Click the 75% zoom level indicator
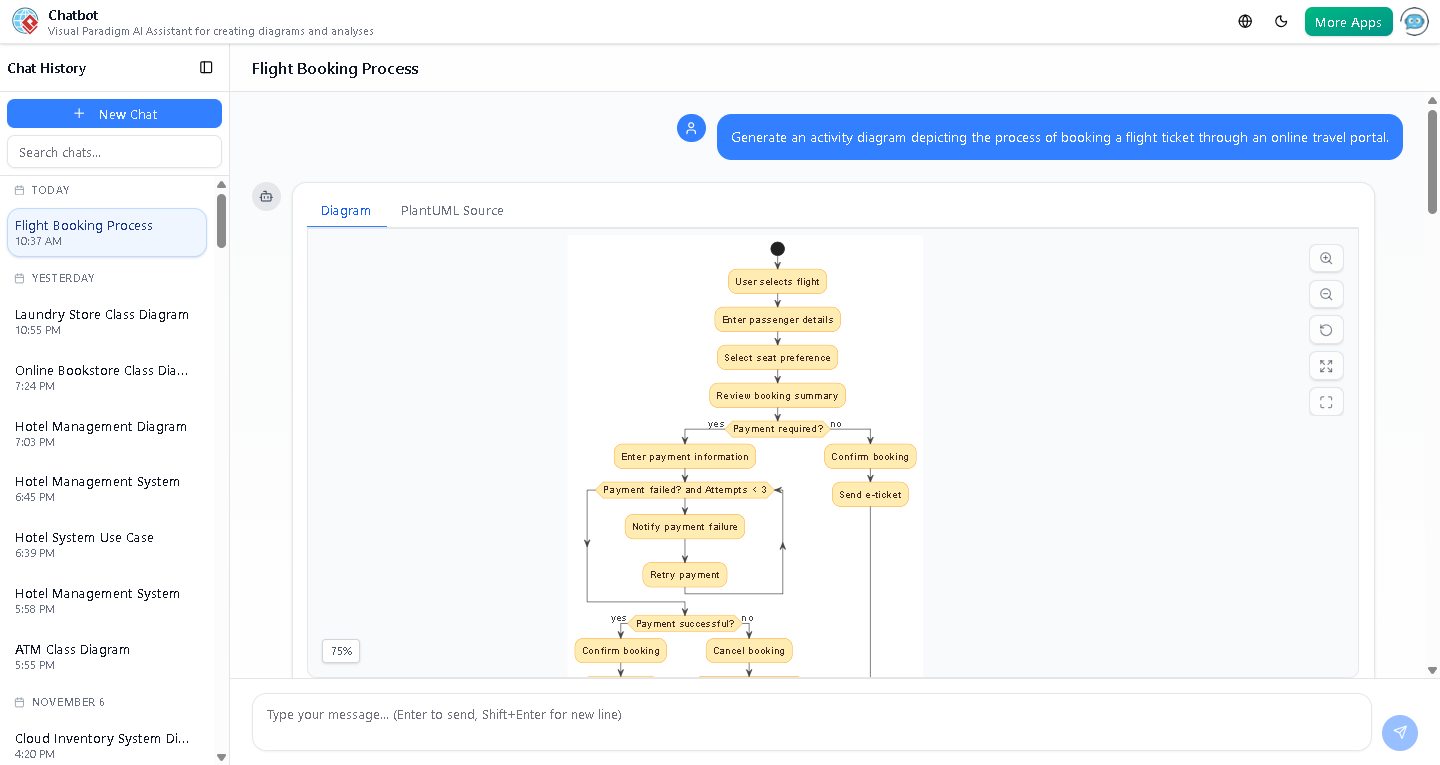This screenshot has height=765, width=1440. [x=340, y=651]
